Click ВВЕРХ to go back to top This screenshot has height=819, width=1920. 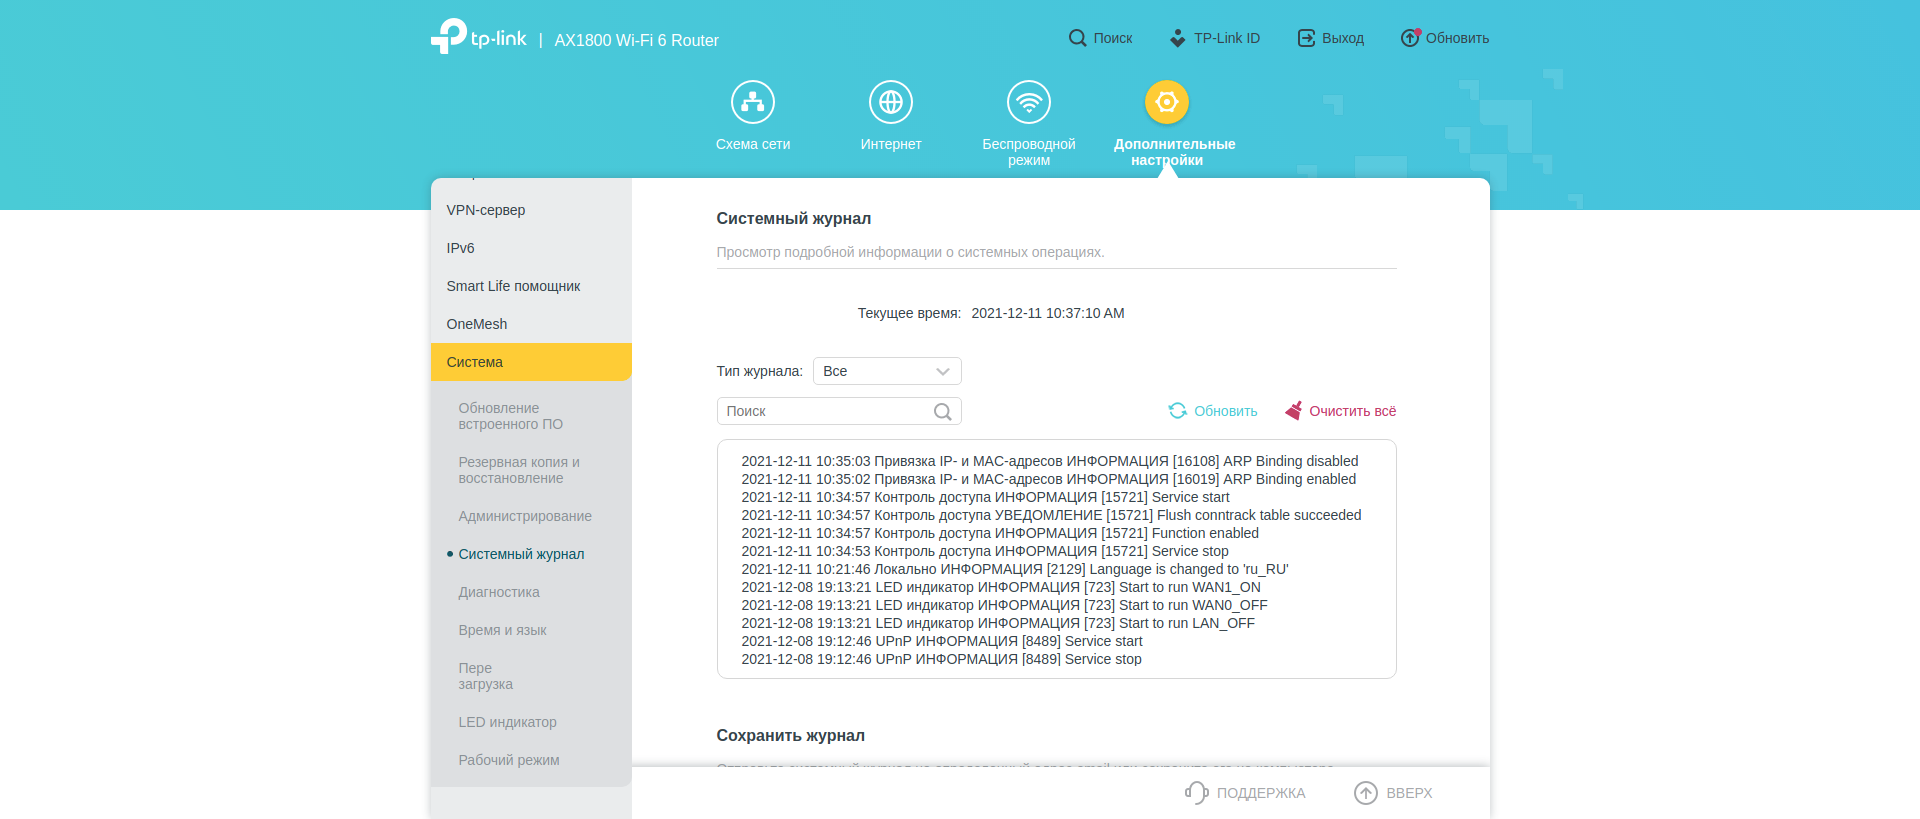click(1393, 793)
